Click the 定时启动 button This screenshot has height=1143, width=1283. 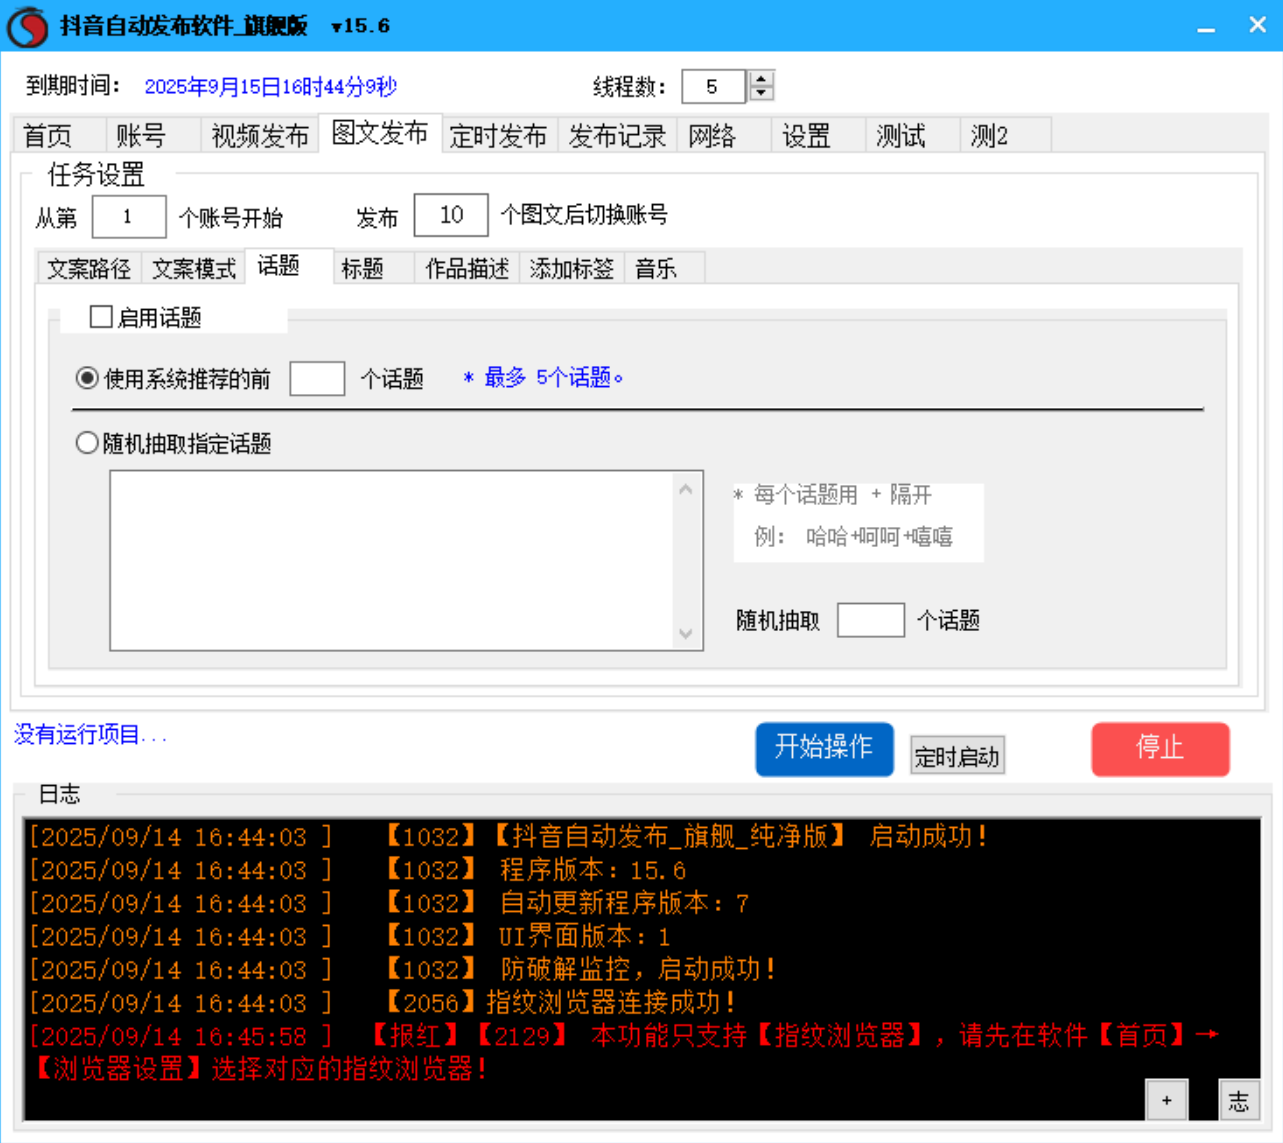click(x=956, y=756)
